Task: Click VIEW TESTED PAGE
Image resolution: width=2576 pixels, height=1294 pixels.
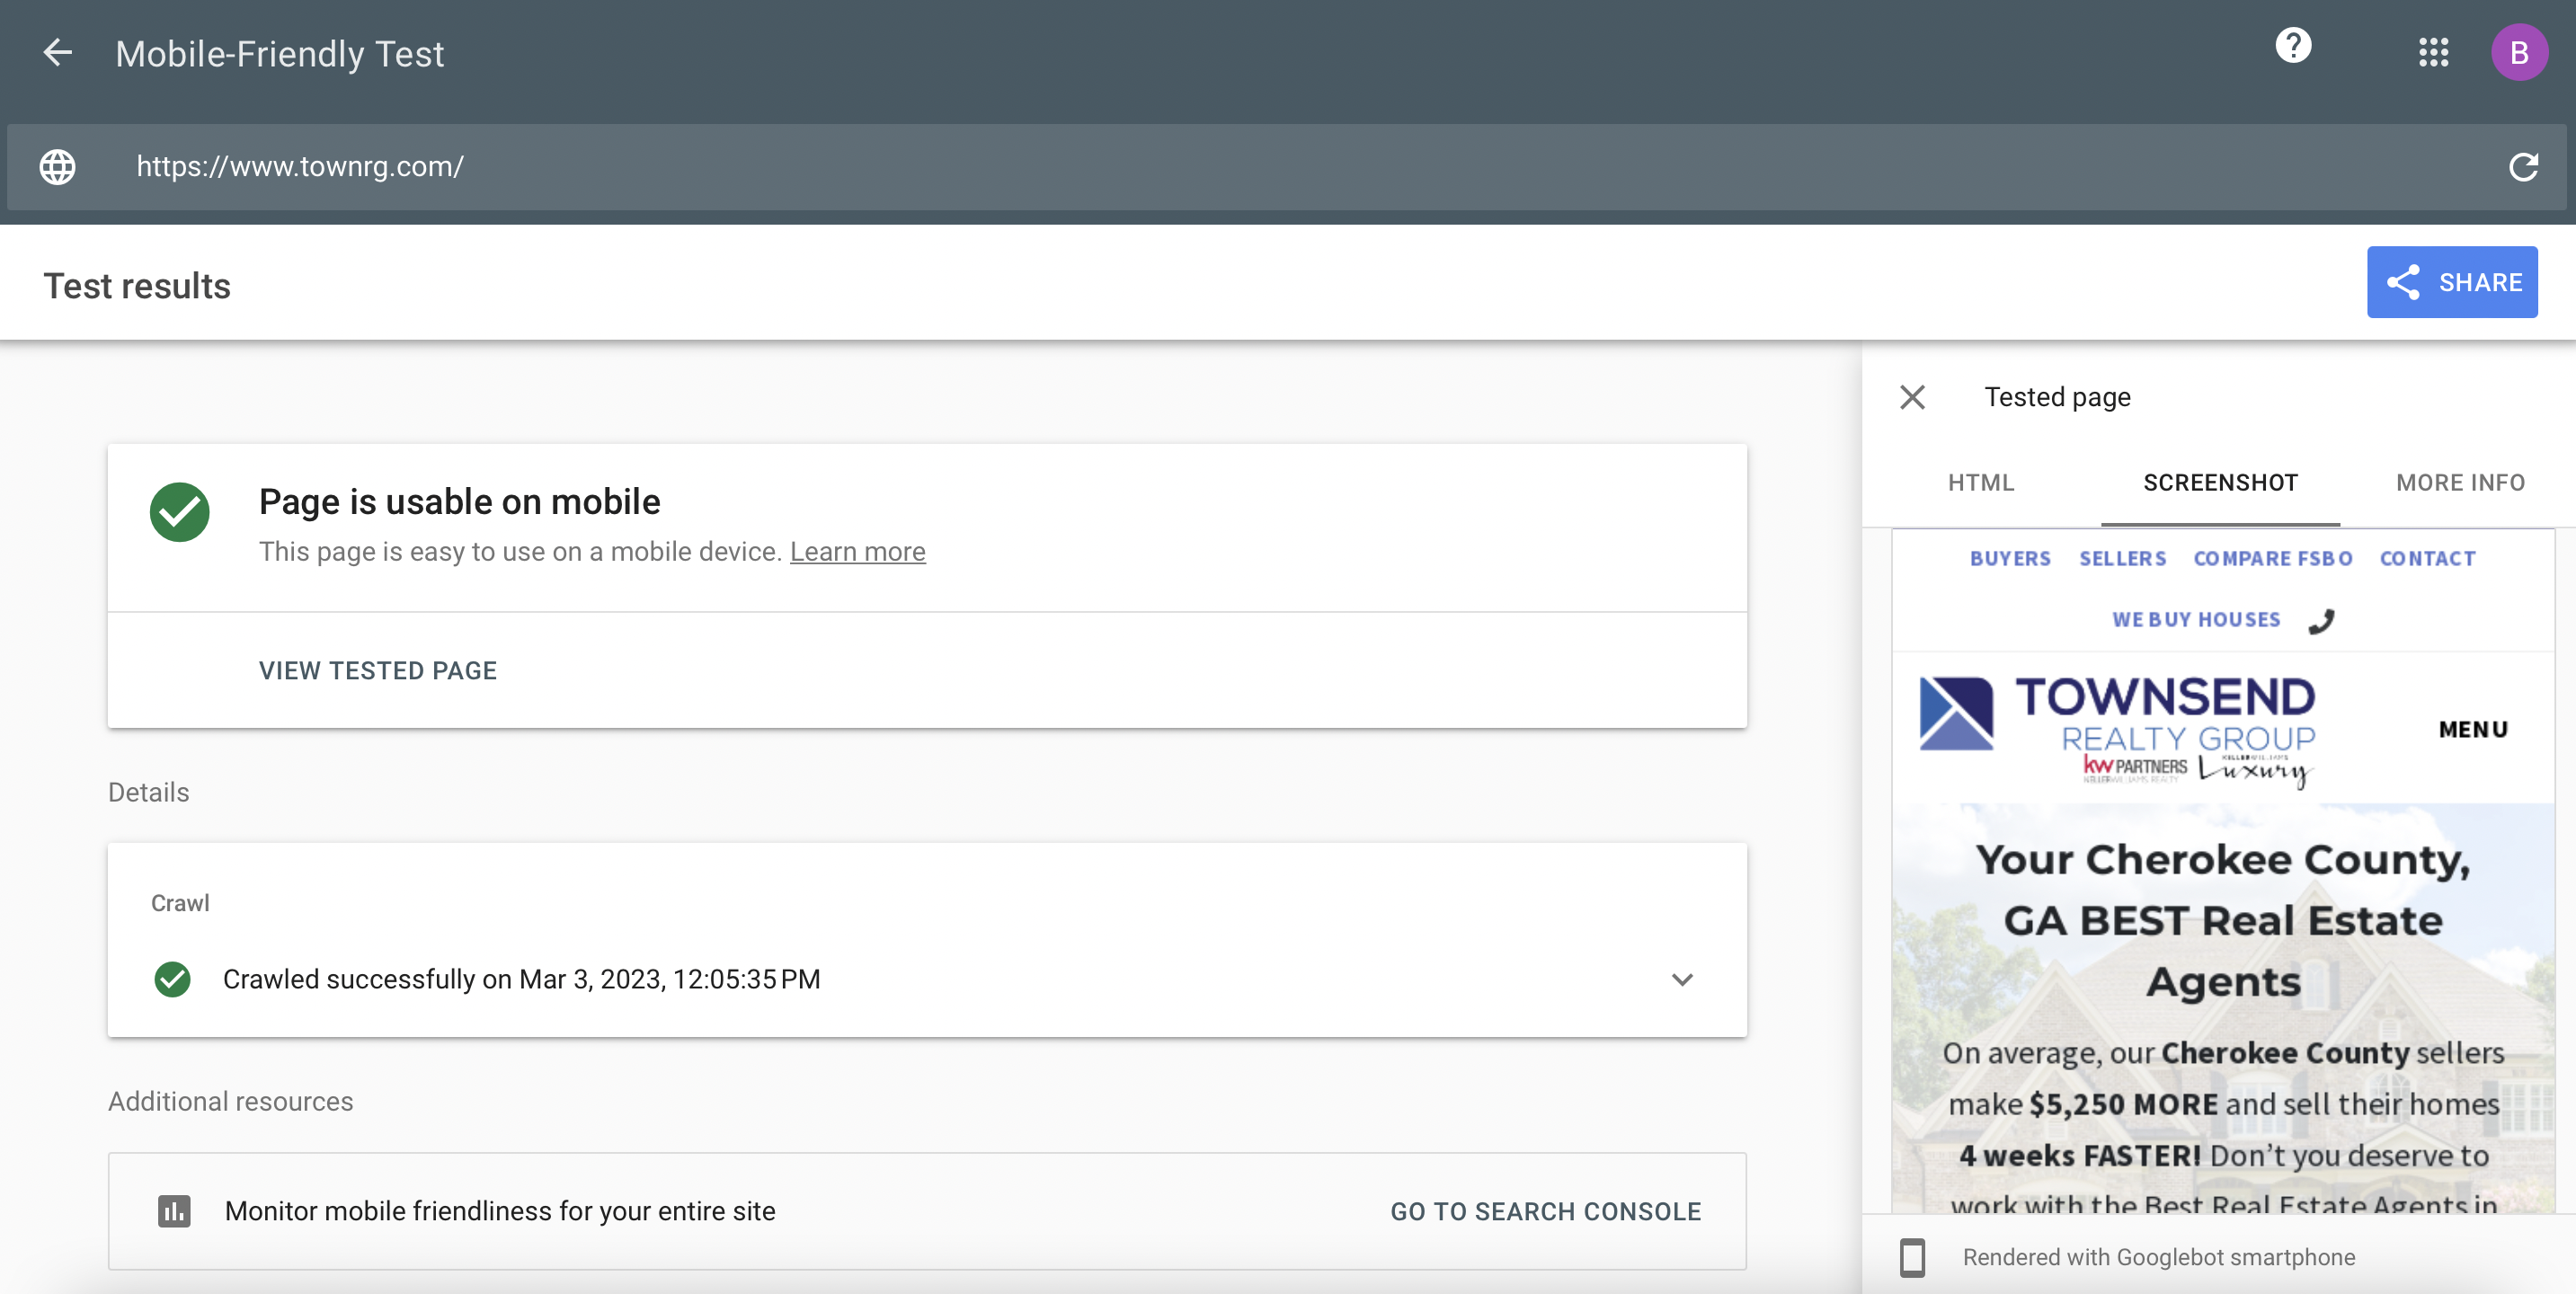Action: pos(378,670)
